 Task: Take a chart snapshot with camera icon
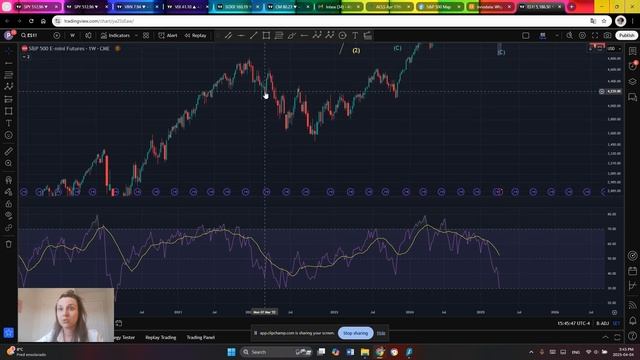(608, 36)
